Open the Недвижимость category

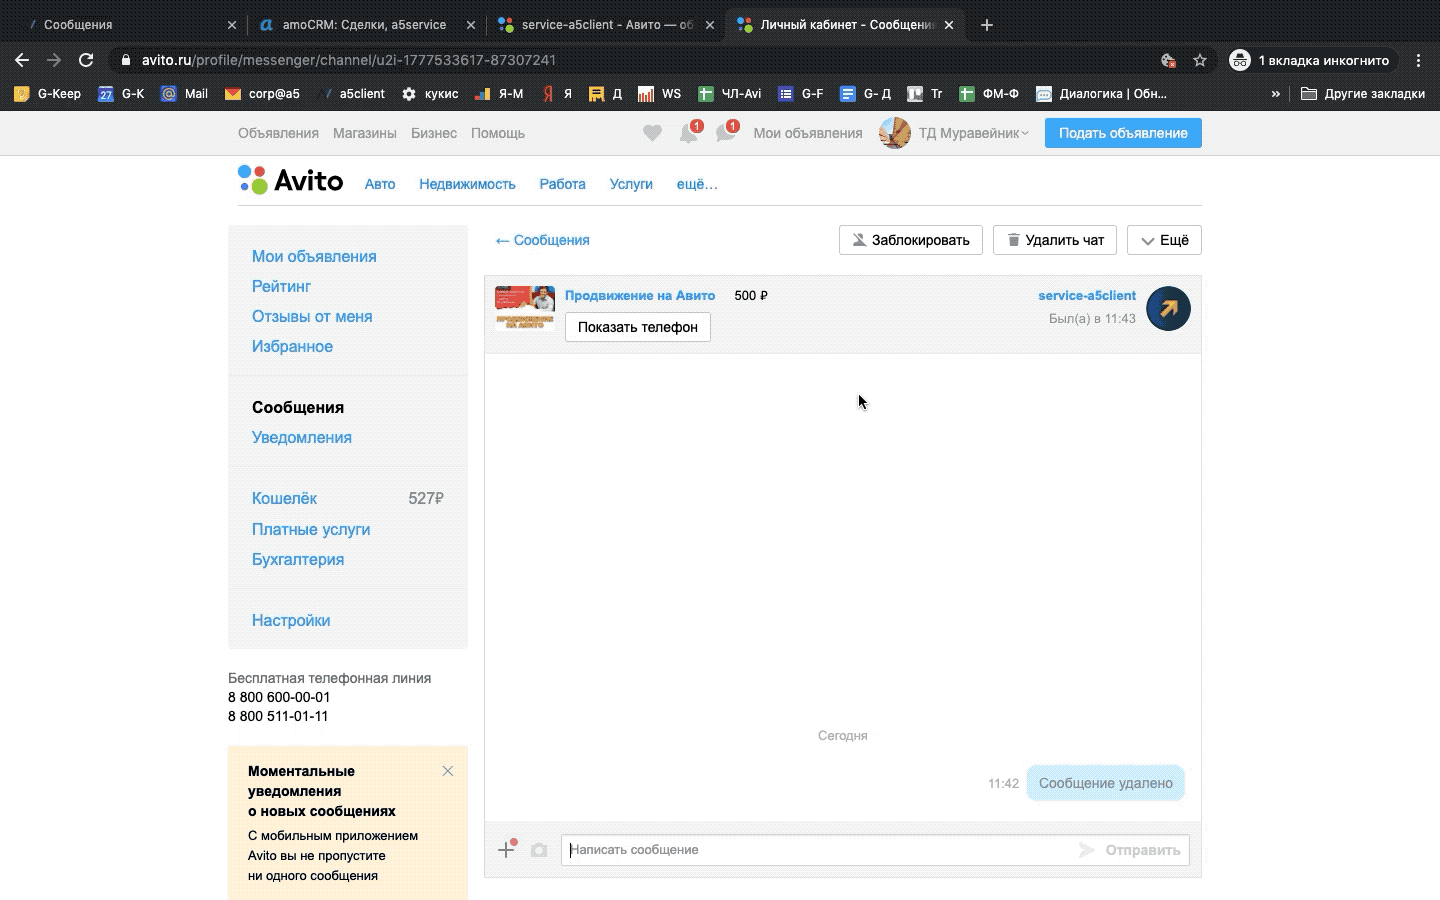click(467, 184)
